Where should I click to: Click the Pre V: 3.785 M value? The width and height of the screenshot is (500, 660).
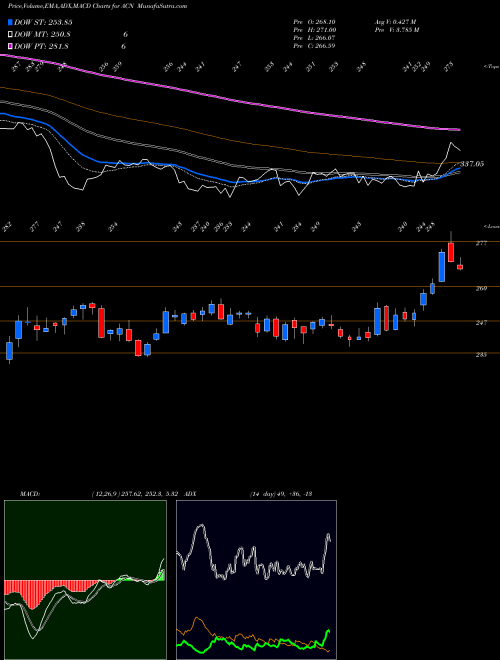coord(396,30)
